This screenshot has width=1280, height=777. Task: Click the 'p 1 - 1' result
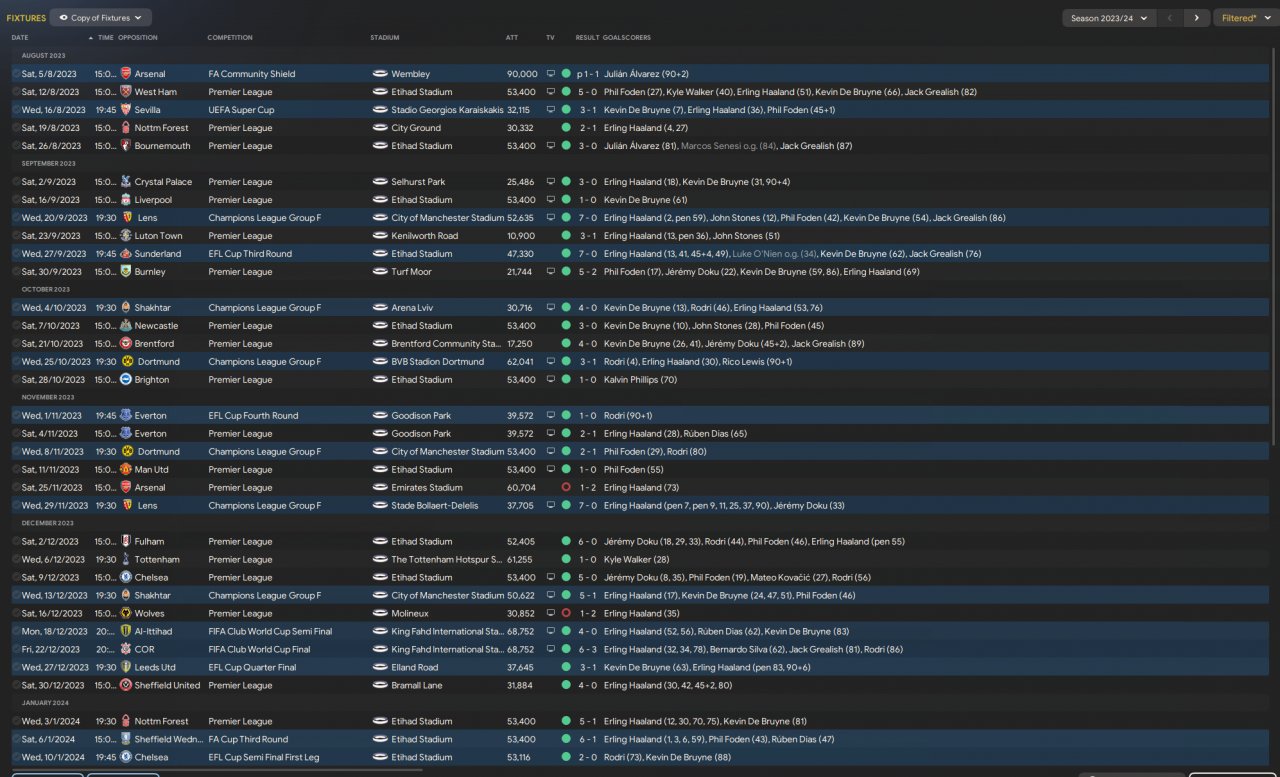tap(586, 74)
